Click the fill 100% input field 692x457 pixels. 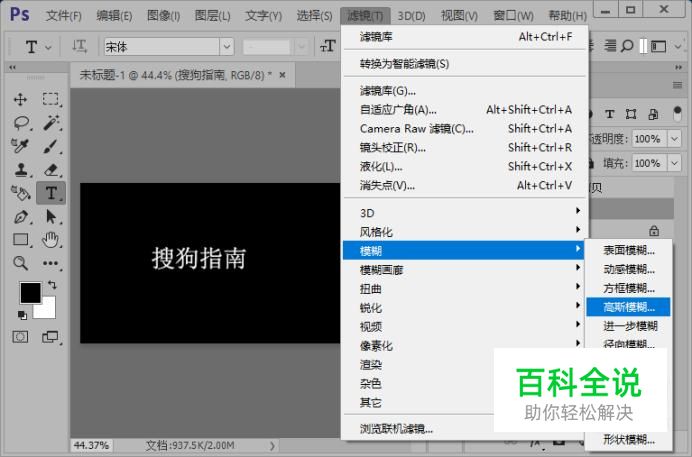[650, 163]
